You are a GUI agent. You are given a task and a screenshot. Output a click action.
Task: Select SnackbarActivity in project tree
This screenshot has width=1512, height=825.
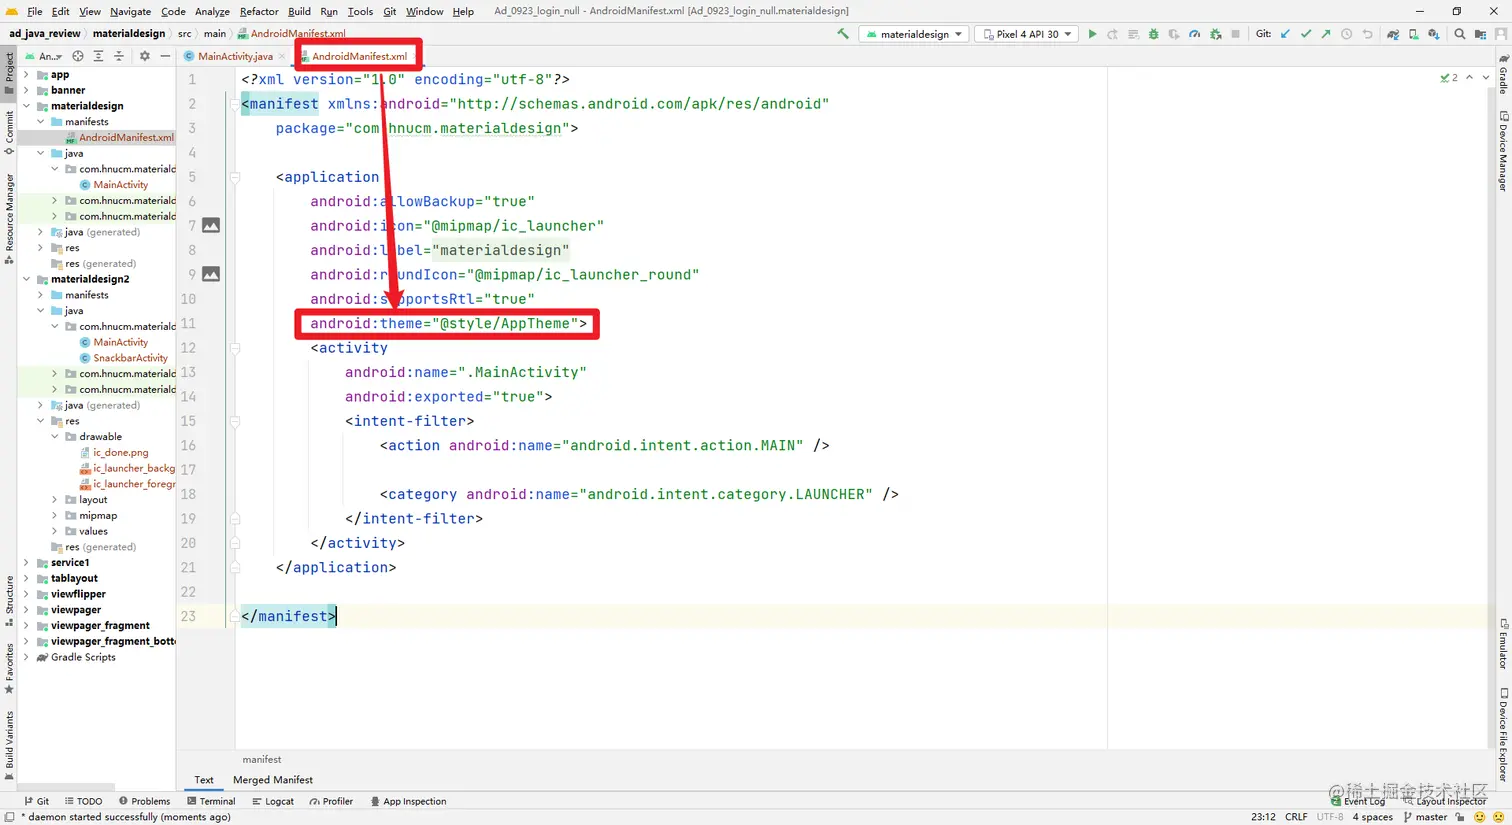tap(130, 358)
